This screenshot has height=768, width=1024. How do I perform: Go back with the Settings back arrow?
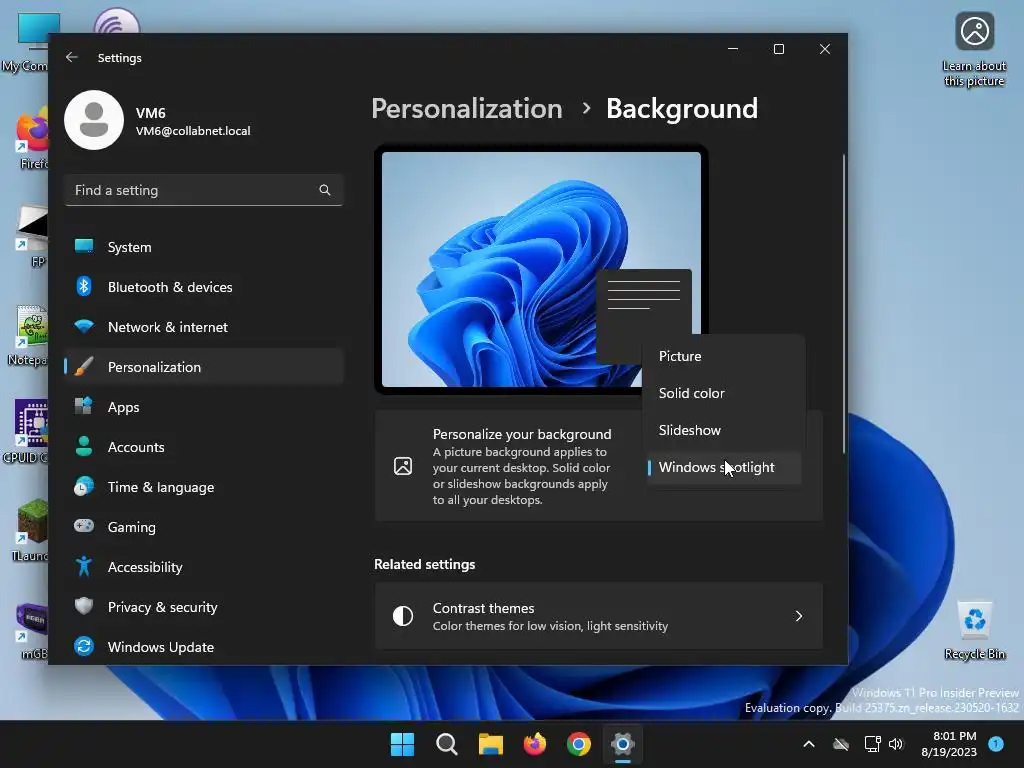pos(72,57)
